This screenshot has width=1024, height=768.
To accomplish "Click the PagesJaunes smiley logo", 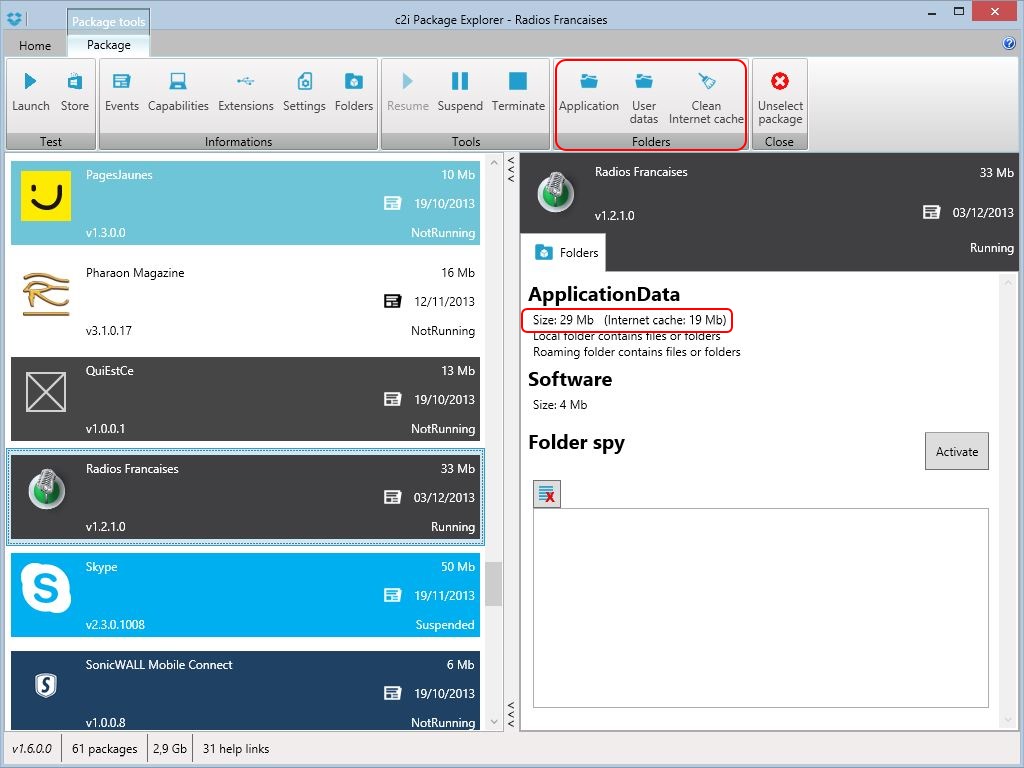I will [x=46, y=196].
